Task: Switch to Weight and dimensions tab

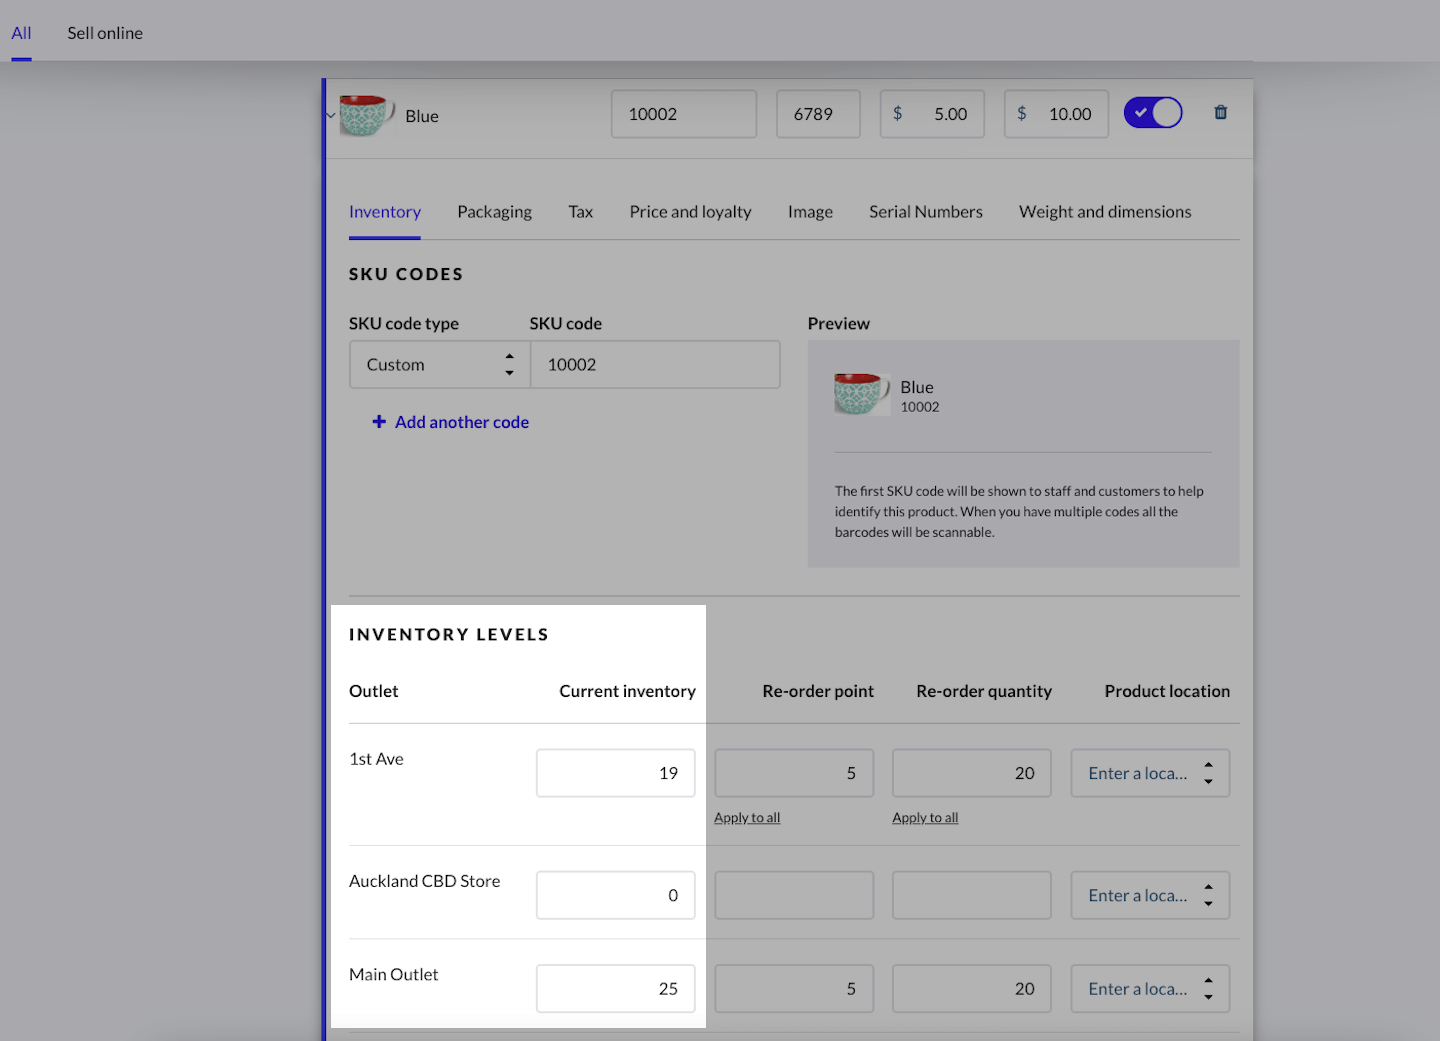Action: pos(1104,212)
